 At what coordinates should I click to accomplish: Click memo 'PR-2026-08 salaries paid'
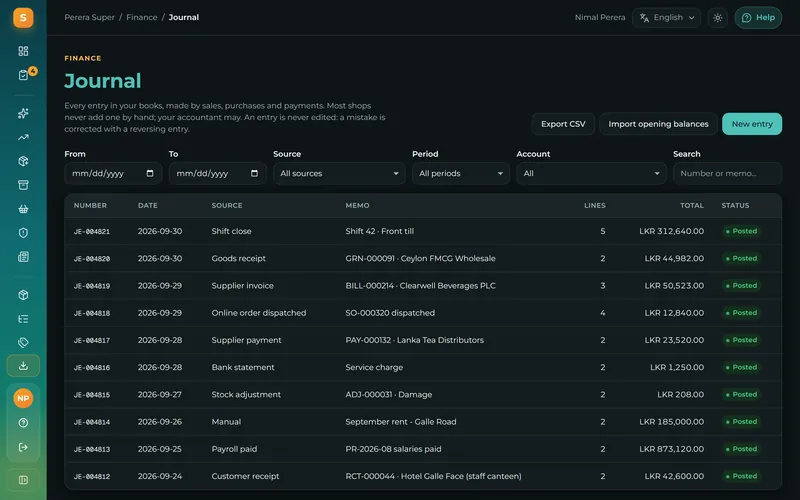coord(393,449)
